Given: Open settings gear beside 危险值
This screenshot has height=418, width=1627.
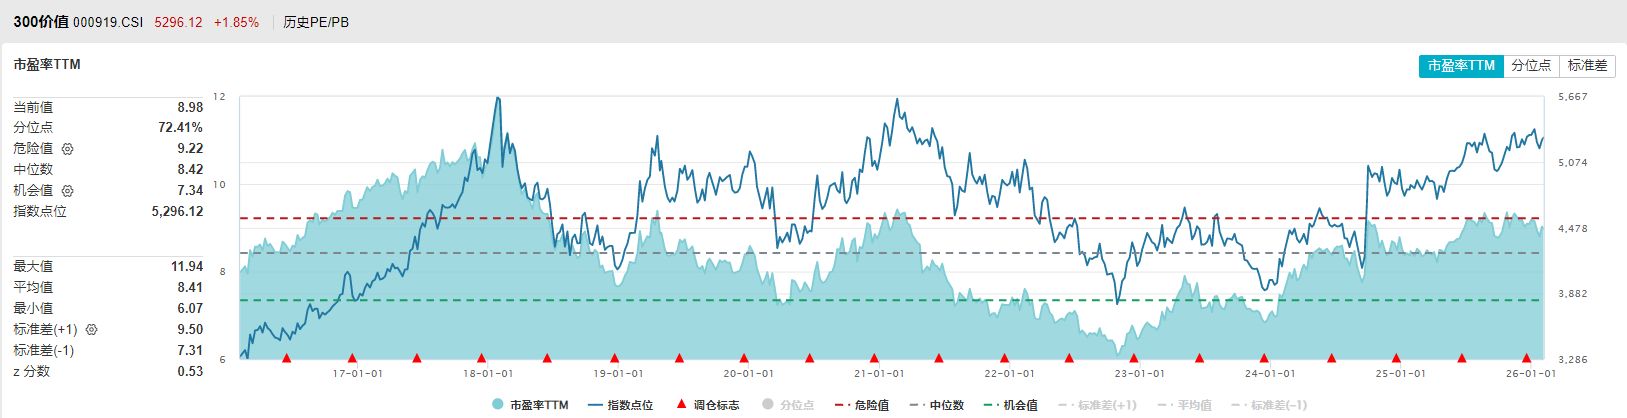Looking at the screenshot, I should coord(68,149).
